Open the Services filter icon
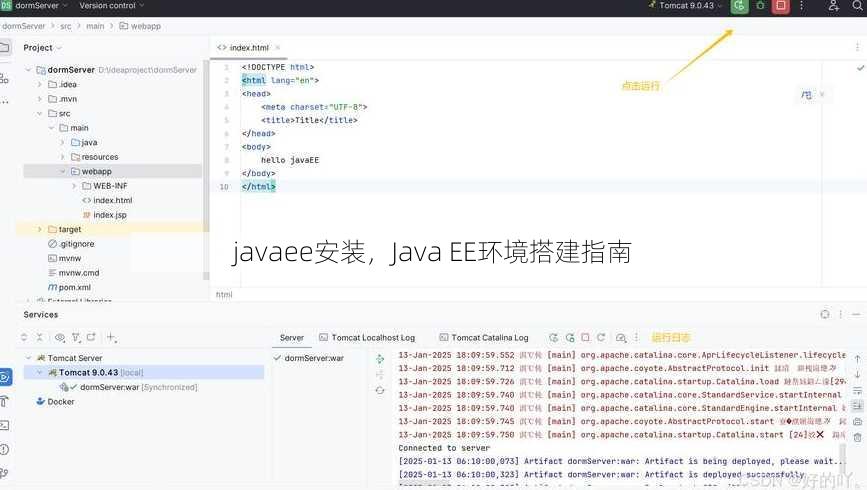Image resolution: width=867 pixels, height=490 pixels. click(x=76, y=337)
